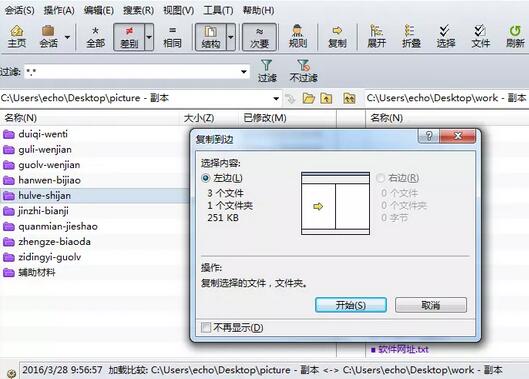
Task: Open the filter pattern combo dropdown
Action: point(244,72)
